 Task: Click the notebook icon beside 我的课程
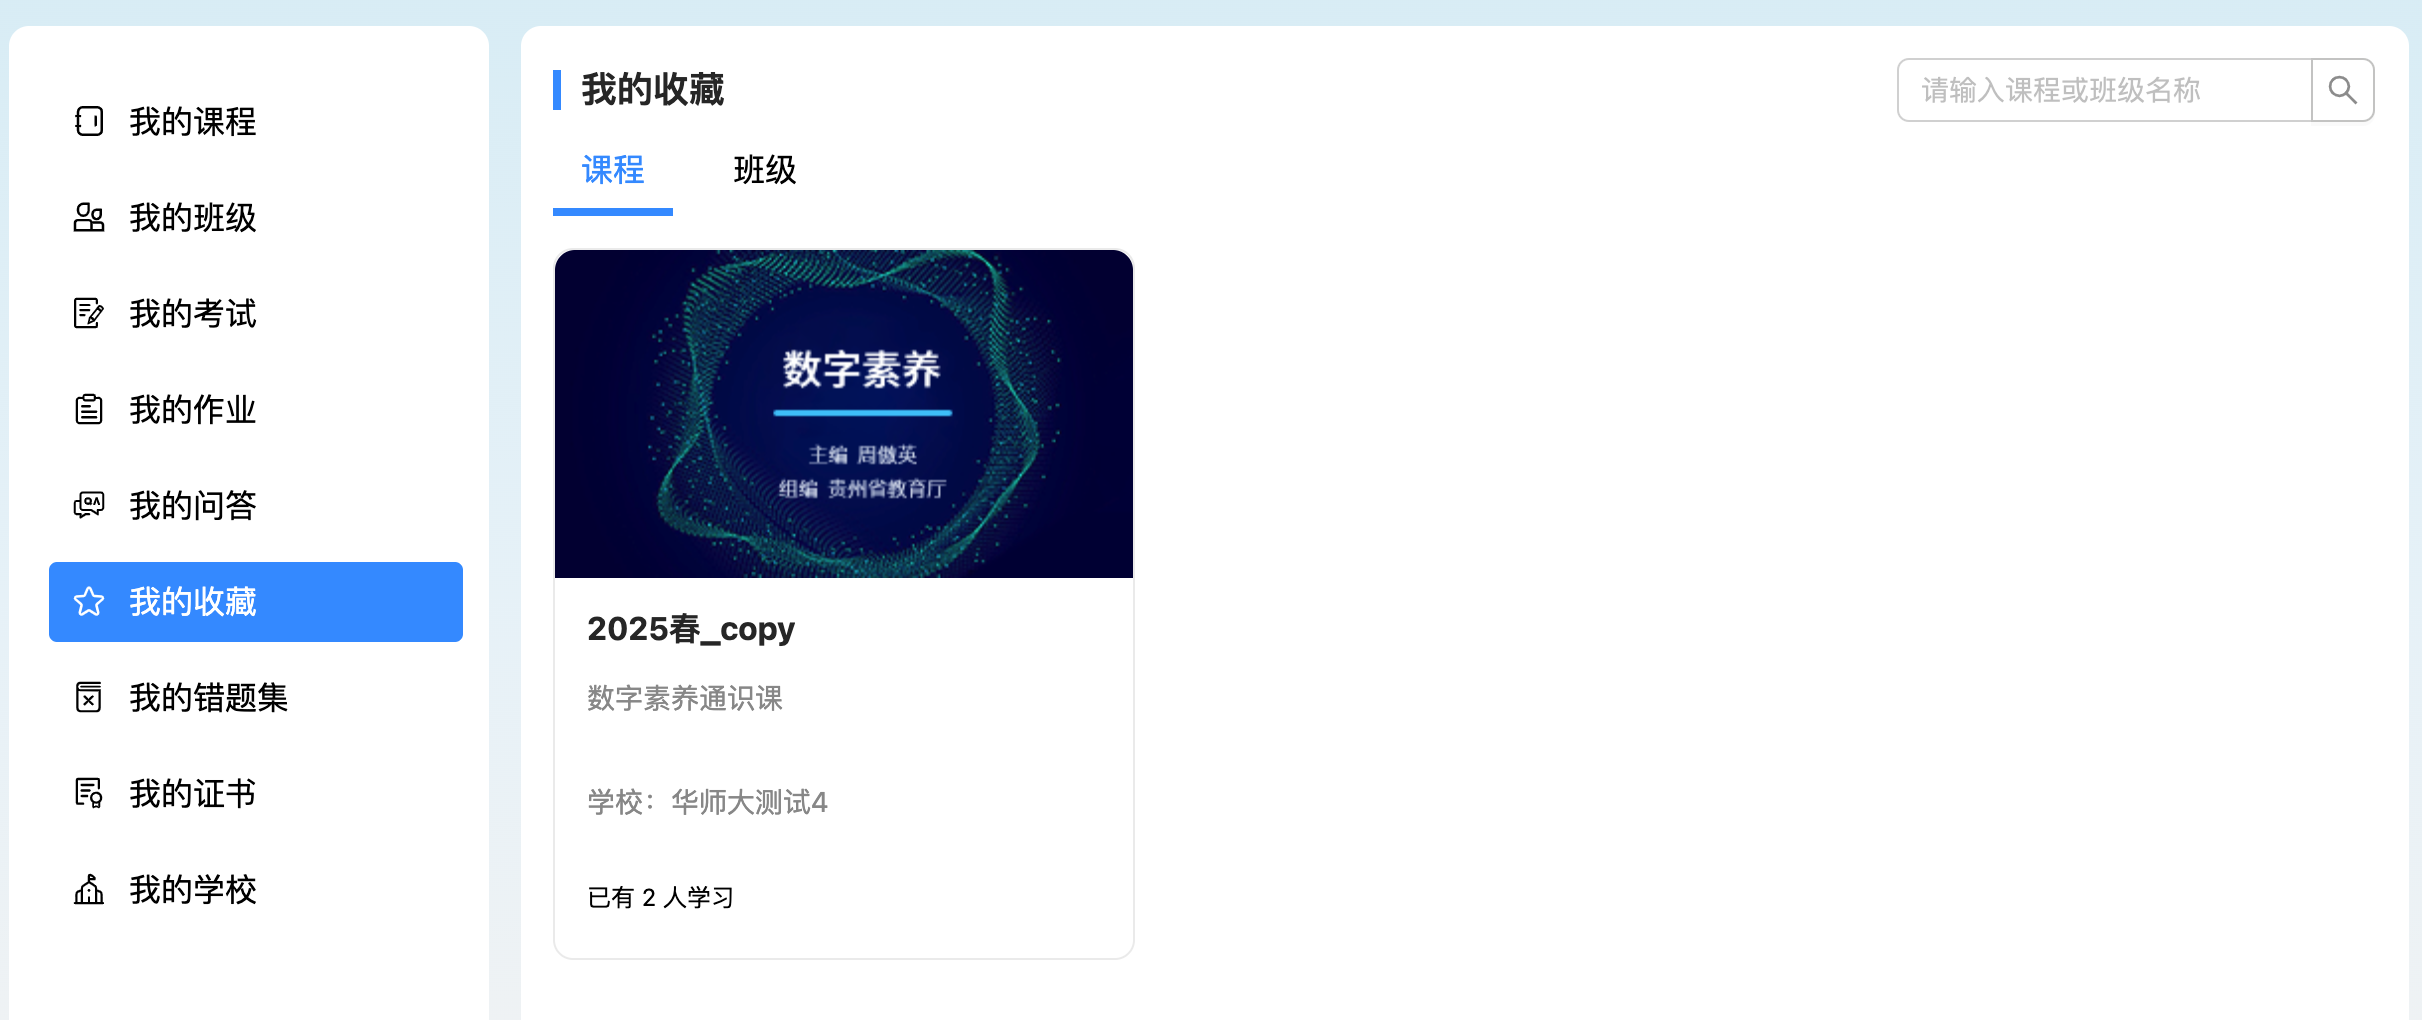[89, 122]
